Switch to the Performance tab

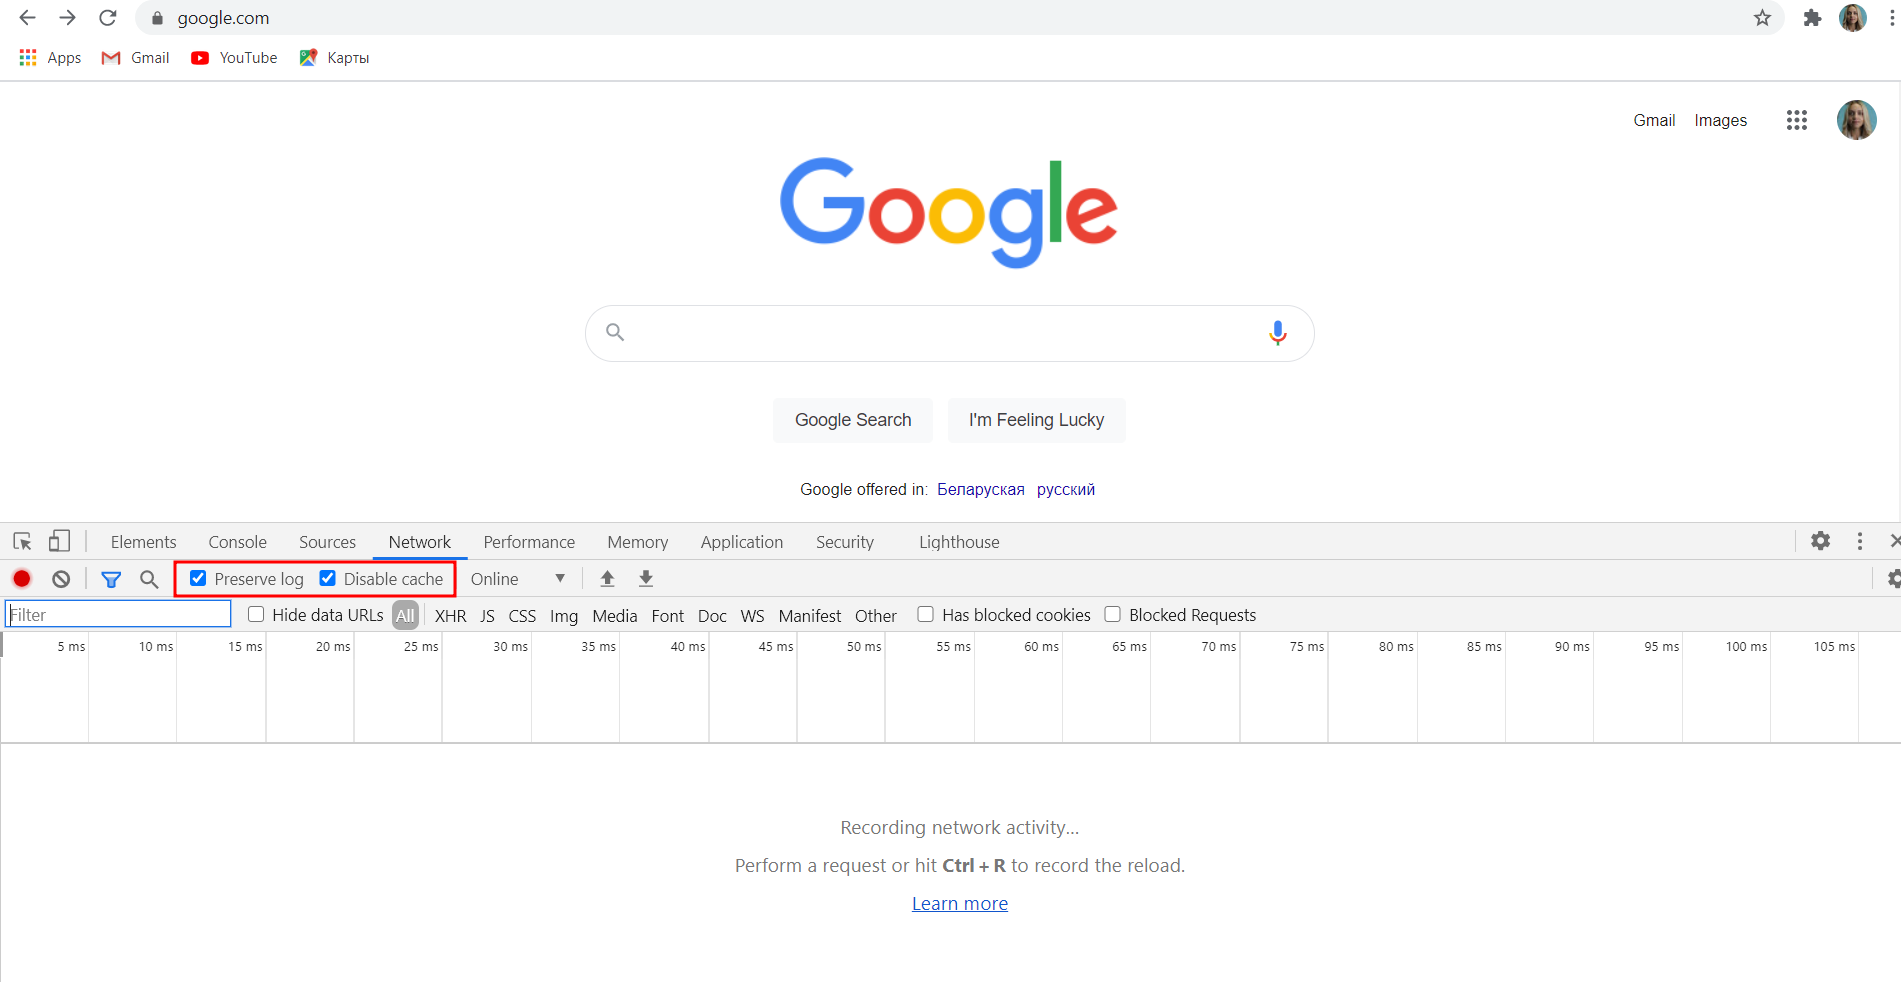tap(529, 542)
